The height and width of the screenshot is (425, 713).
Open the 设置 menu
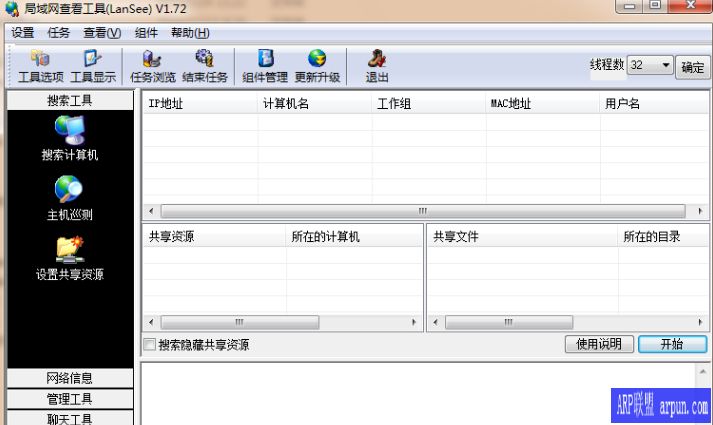pyautogui.click(x=23, y=33)
